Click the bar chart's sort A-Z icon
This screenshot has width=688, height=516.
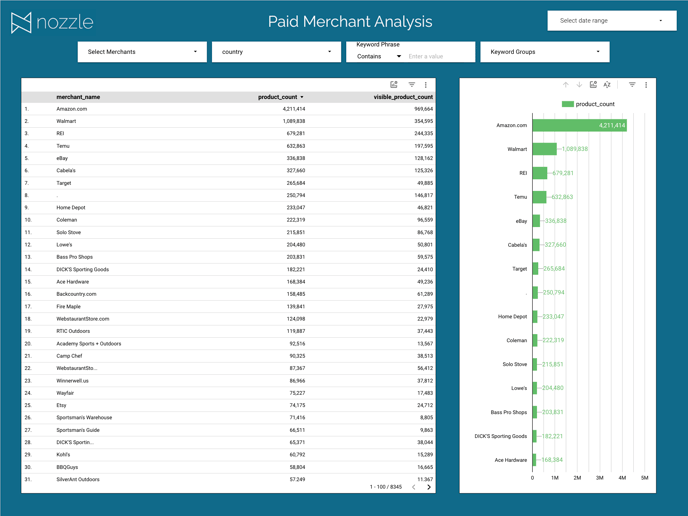pyautogui.click(x=607, y=85)
